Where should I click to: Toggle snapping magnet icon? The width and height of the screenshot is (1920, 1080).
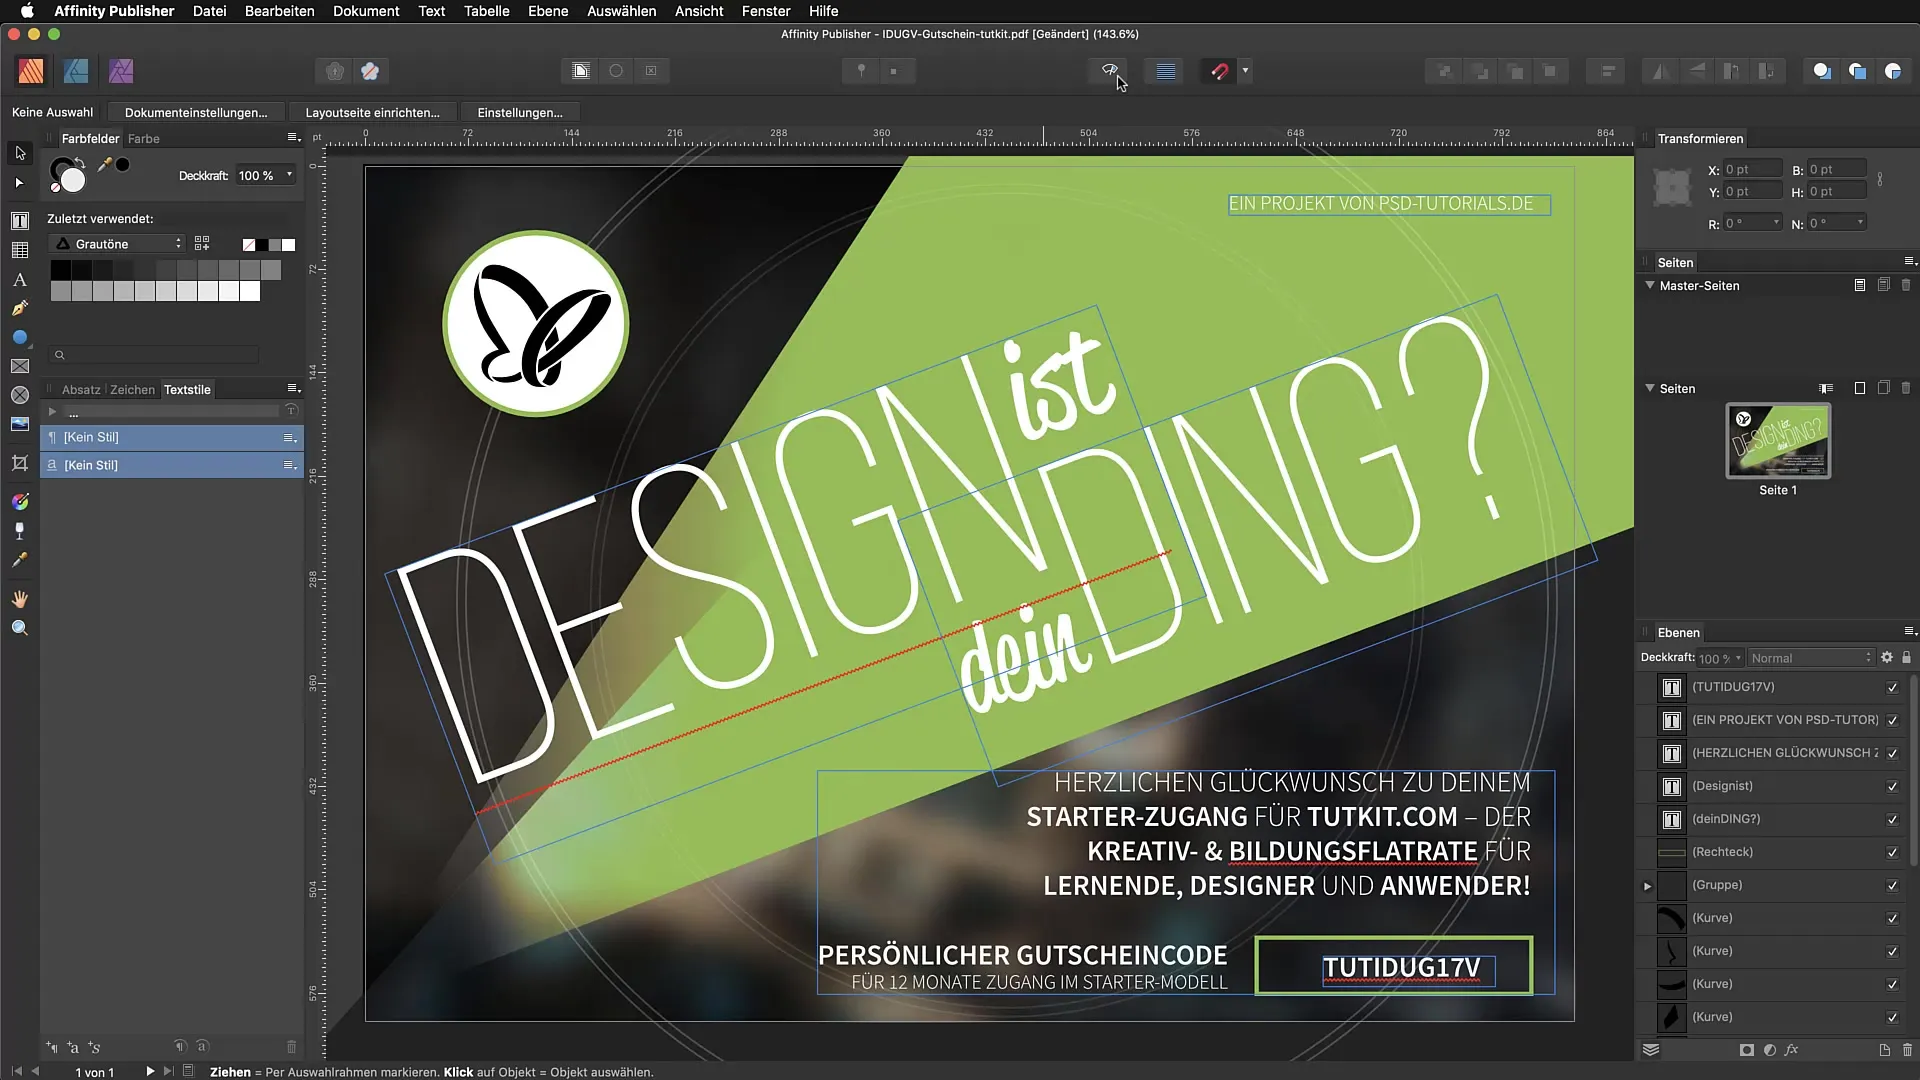tap(1219, 71)
